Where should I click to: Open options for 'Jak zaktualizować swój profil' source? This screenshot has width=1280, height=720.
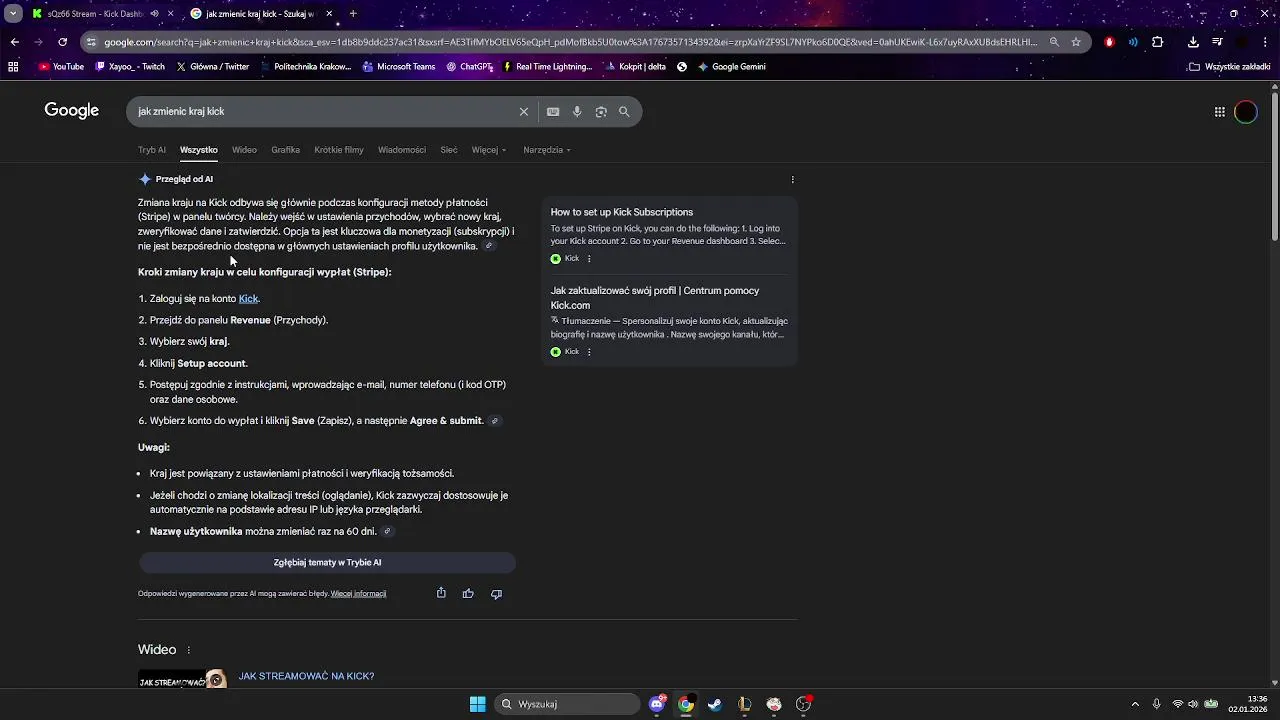point(589,352)
